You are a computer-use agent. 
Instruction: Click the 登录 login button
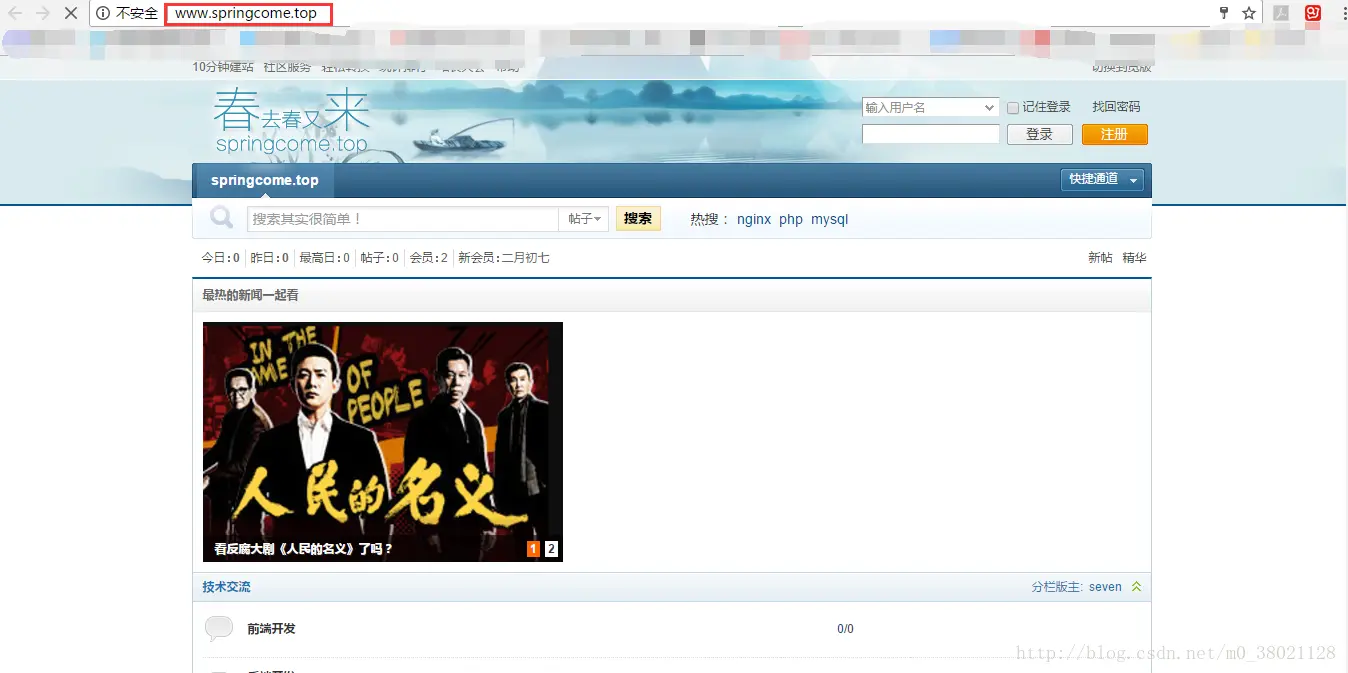pos(1039,134)
